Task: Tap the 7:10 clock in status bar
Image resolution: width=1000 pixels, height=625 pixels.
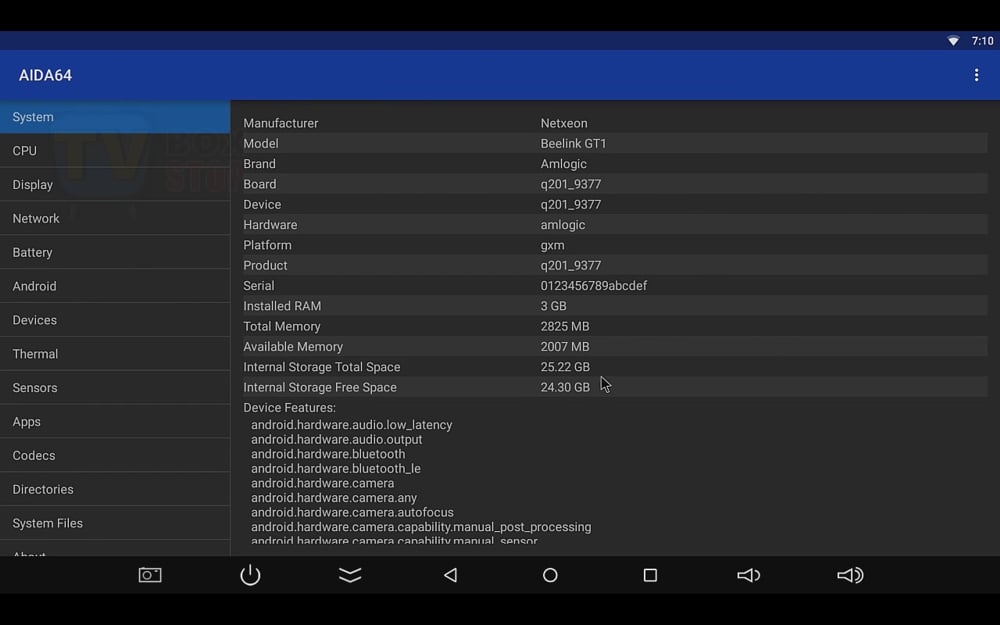Action: [x=982, y=41]
